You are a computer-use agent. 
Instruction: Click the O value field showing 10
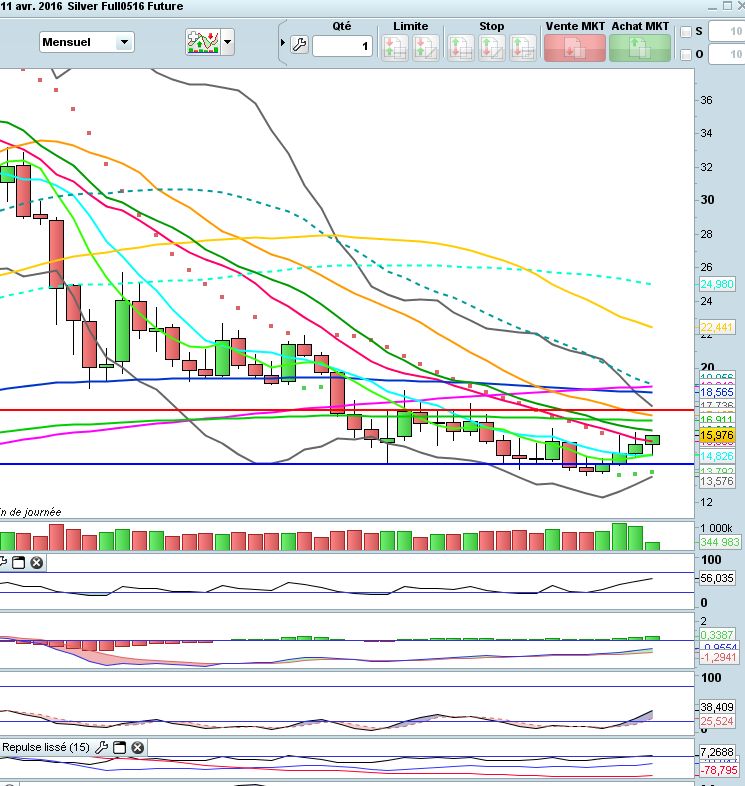point(726,54)
